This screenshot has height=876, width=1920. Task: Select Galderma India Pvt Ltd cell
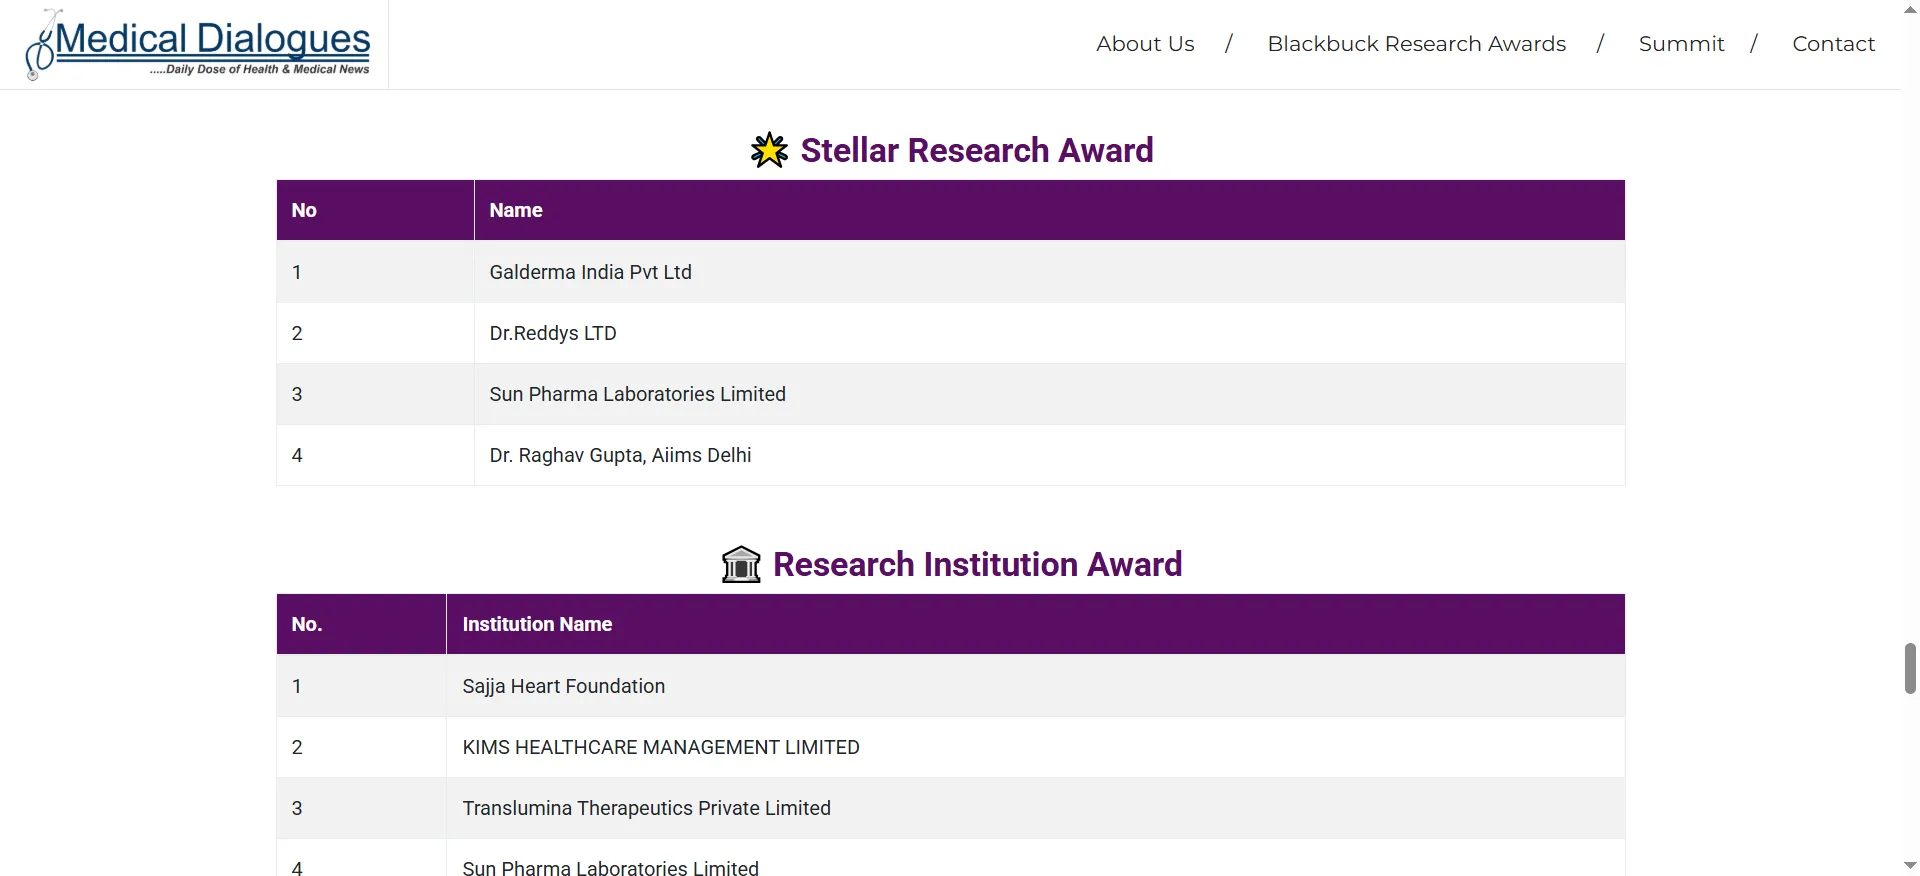click(x=1050, y=272)
